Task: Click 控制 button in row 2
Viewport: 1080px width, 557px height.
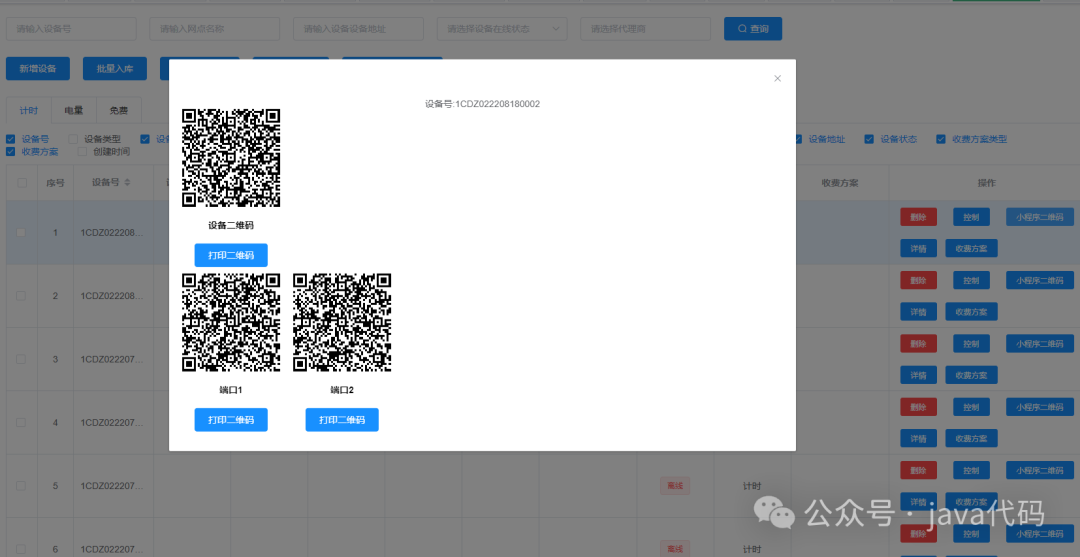Action: pos(971,280)
